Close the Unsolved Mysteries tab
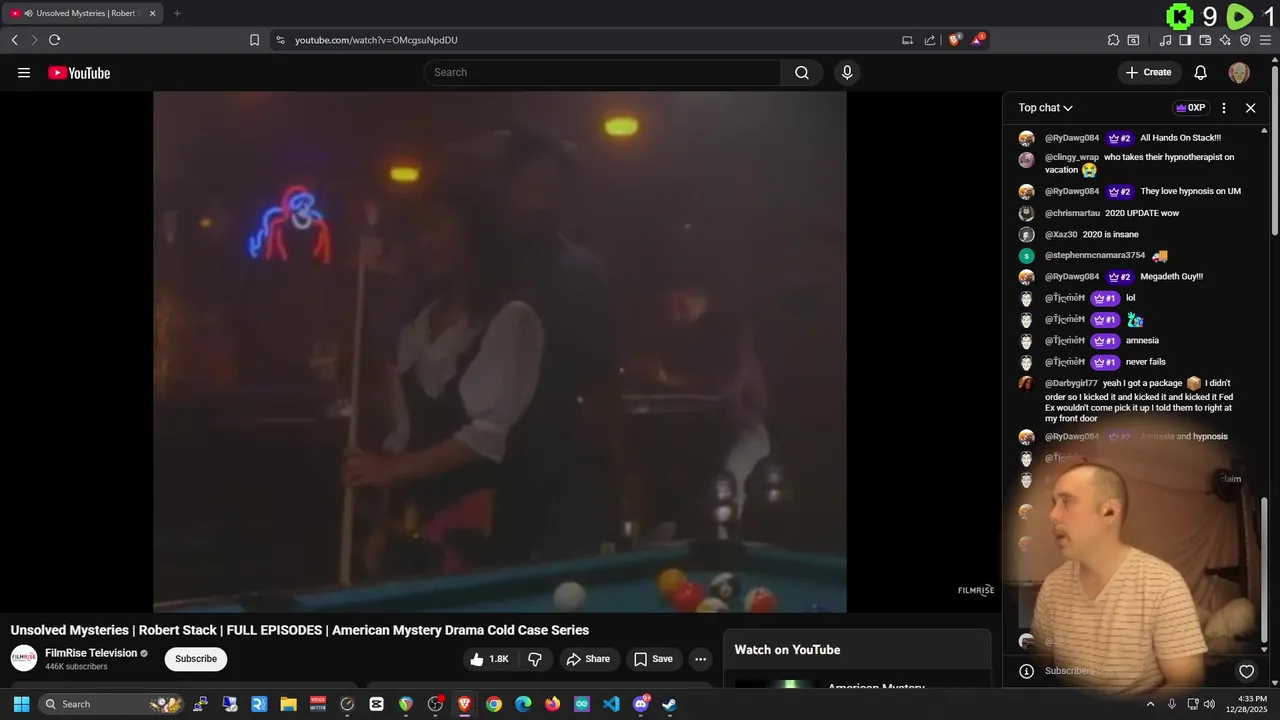 pos(152,13)
